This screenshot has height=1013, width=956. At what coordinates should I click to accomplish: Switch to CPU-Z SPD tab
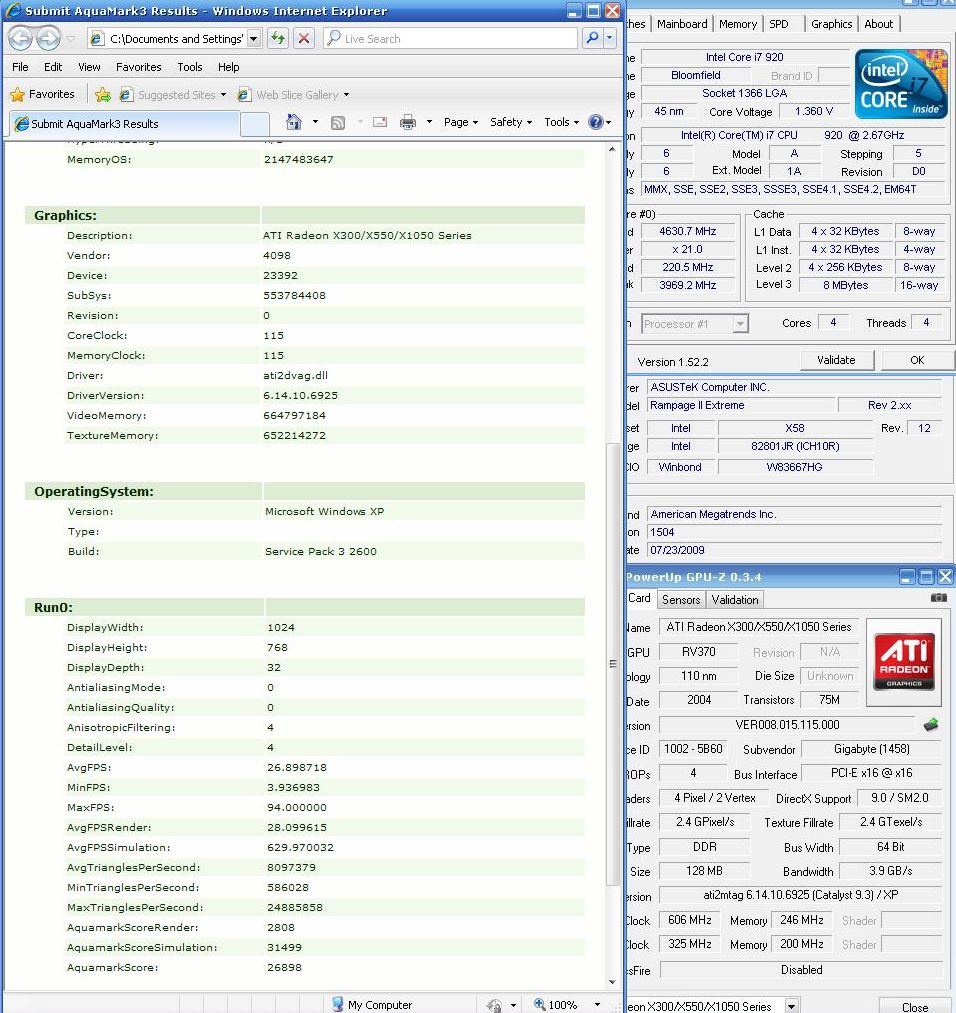pos(779,24)
